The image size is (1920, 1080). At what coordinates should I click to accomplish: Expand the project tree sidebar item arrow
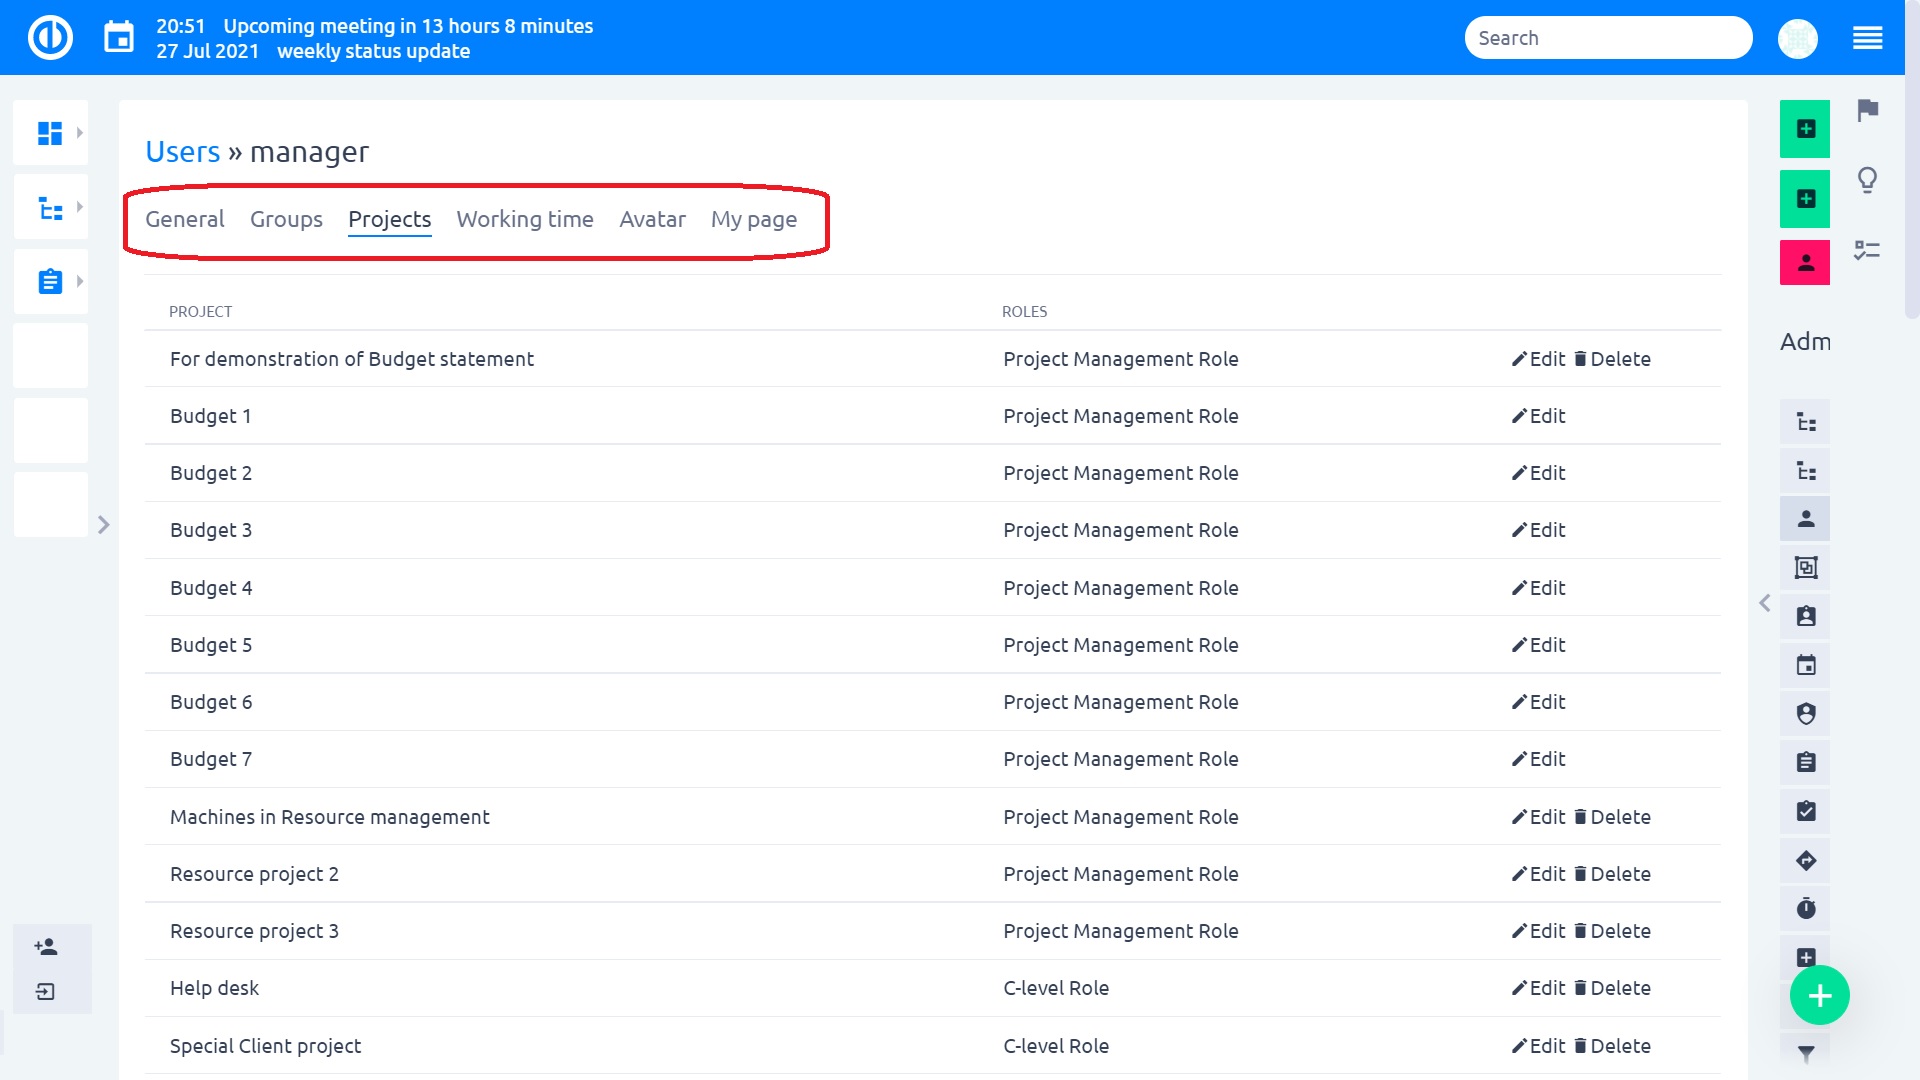point(79,207)
